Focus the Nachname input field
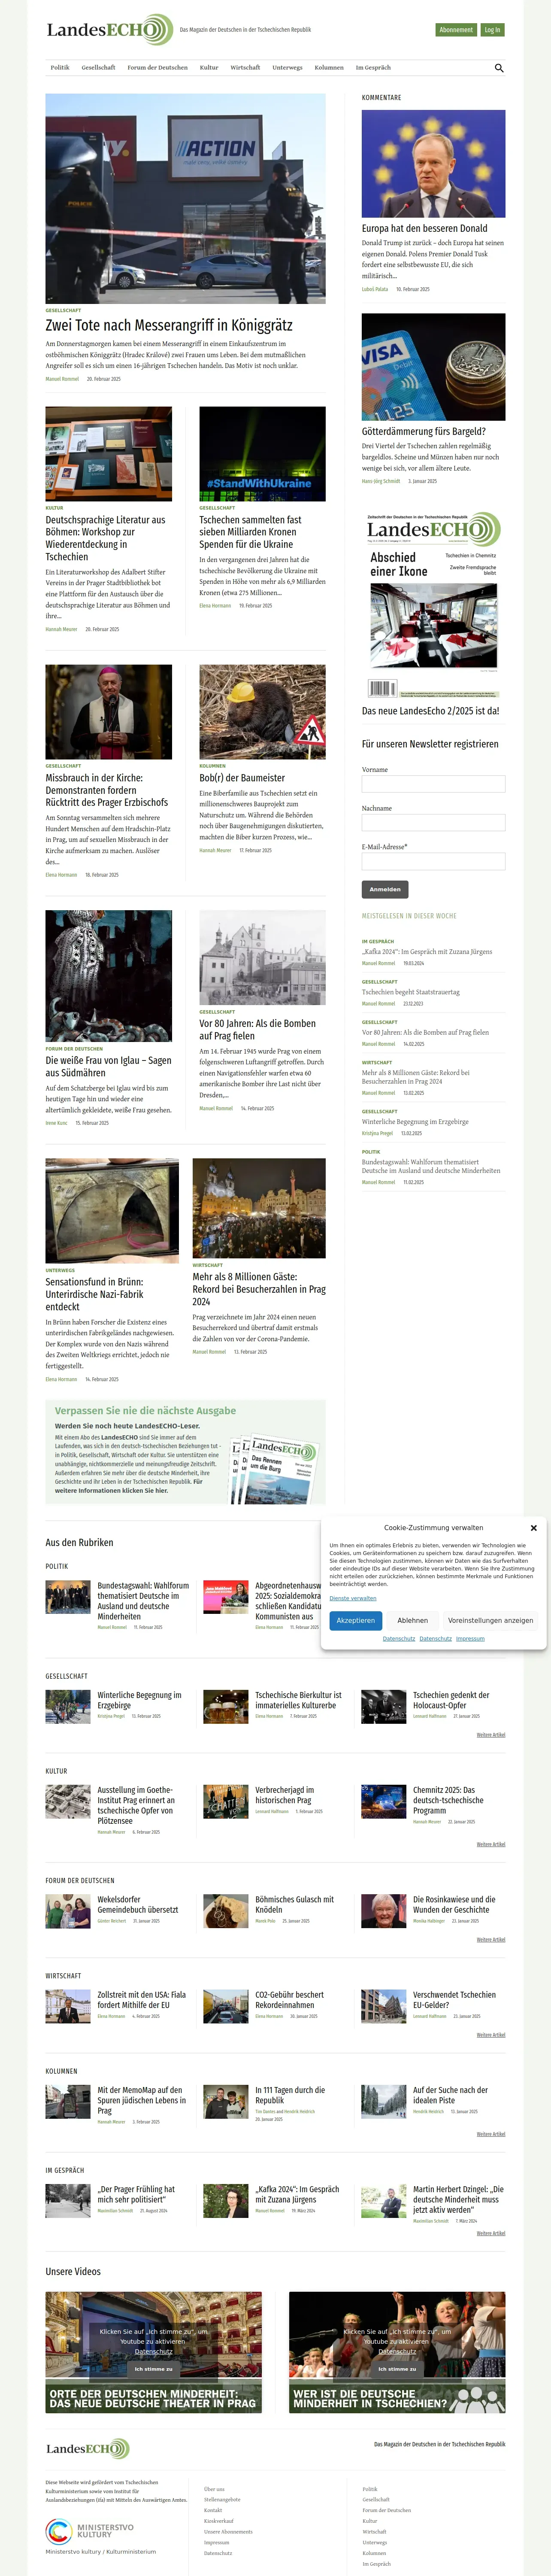 [433, 822]
